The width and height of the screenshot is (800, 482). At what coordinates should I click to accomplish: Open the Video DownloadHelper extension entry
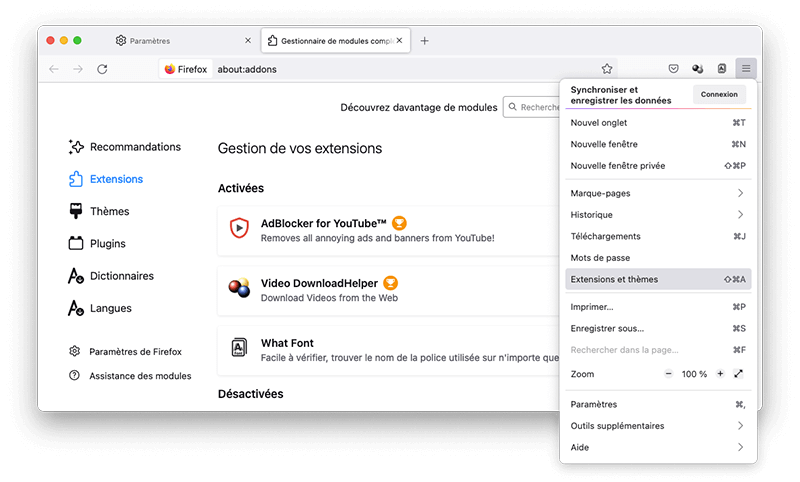tap(389, 290)
